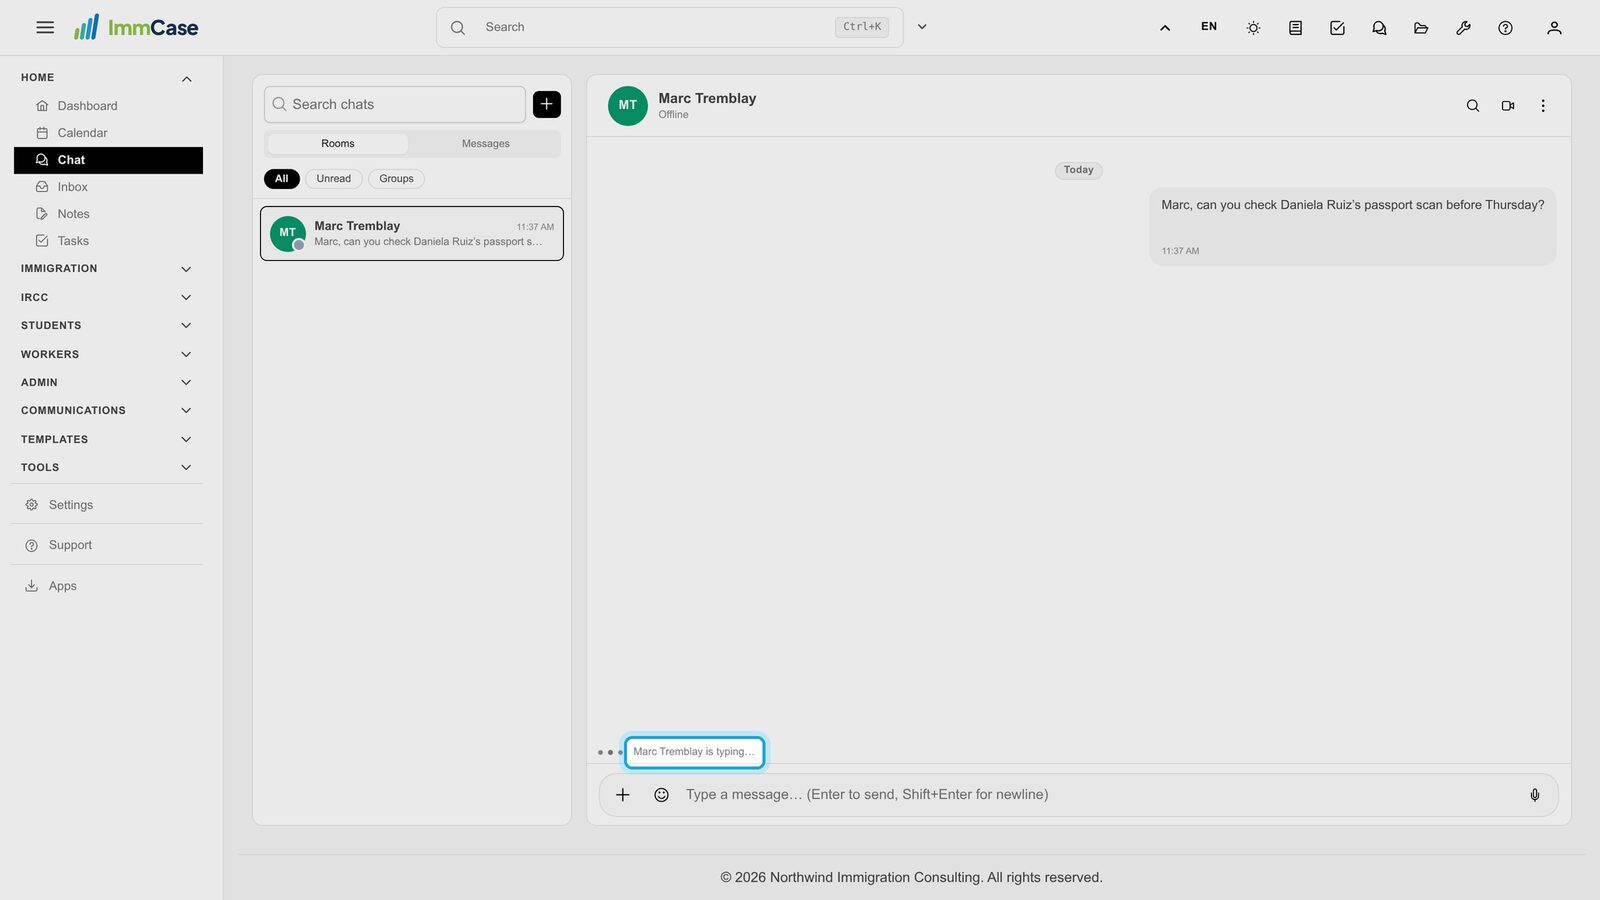
Task: Filter chats by Unread
Action: [x=334, y=179]
